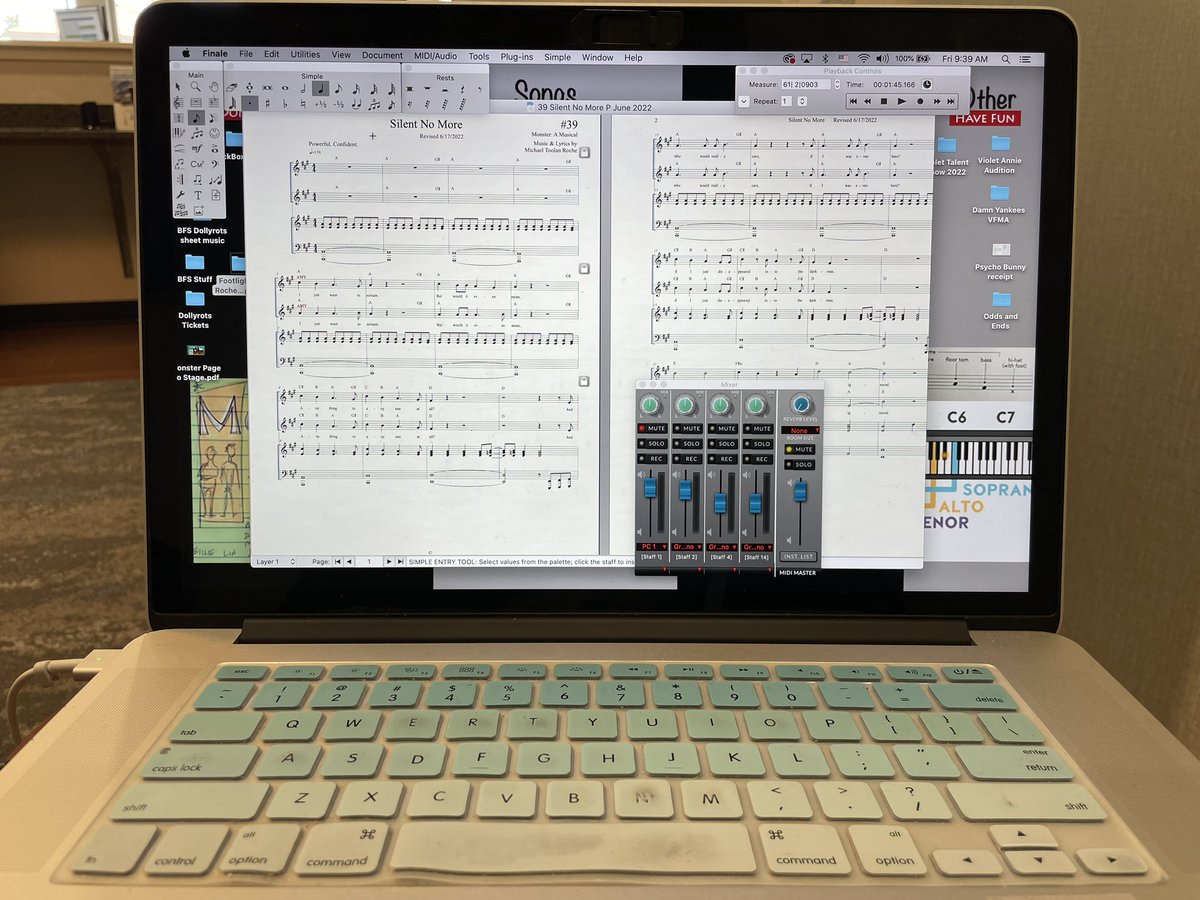Select the Tuplet tool in Main palette
This screenshot has height=900, width=1200.
tap(196, 134)
